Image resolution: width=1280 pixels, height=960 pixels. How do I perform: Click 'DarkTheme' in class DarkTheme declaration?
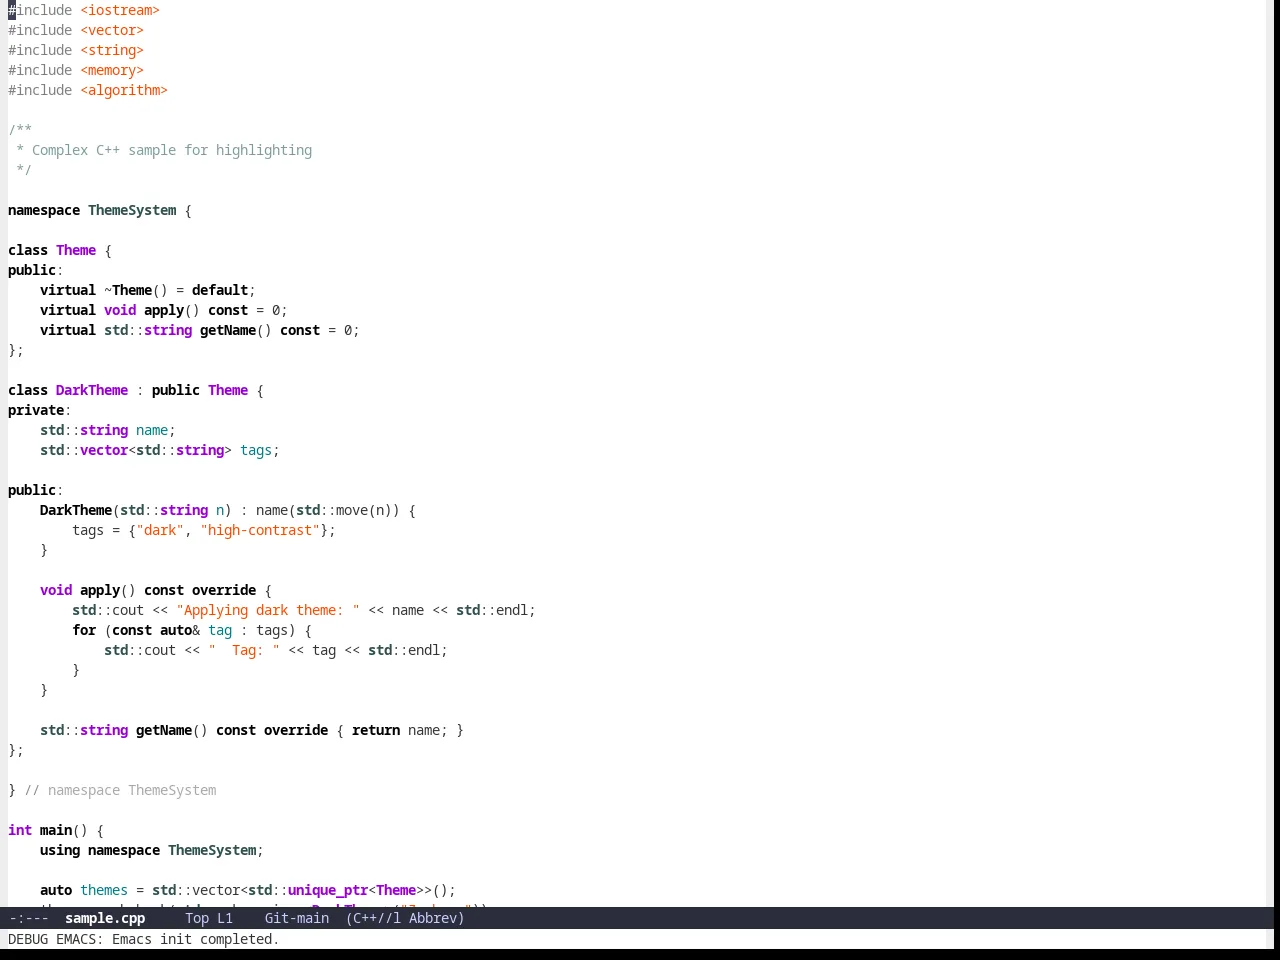tap(92, 390)
